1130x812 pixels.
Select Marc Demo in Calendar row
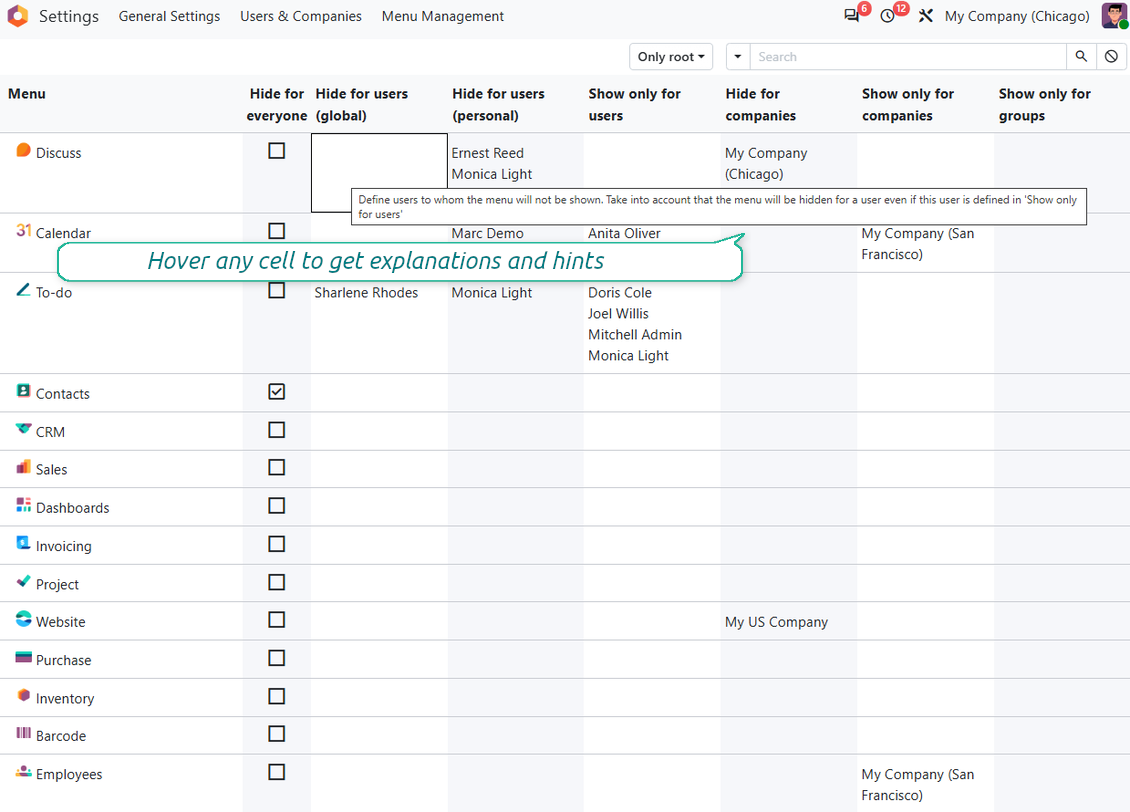coord(487,233)
